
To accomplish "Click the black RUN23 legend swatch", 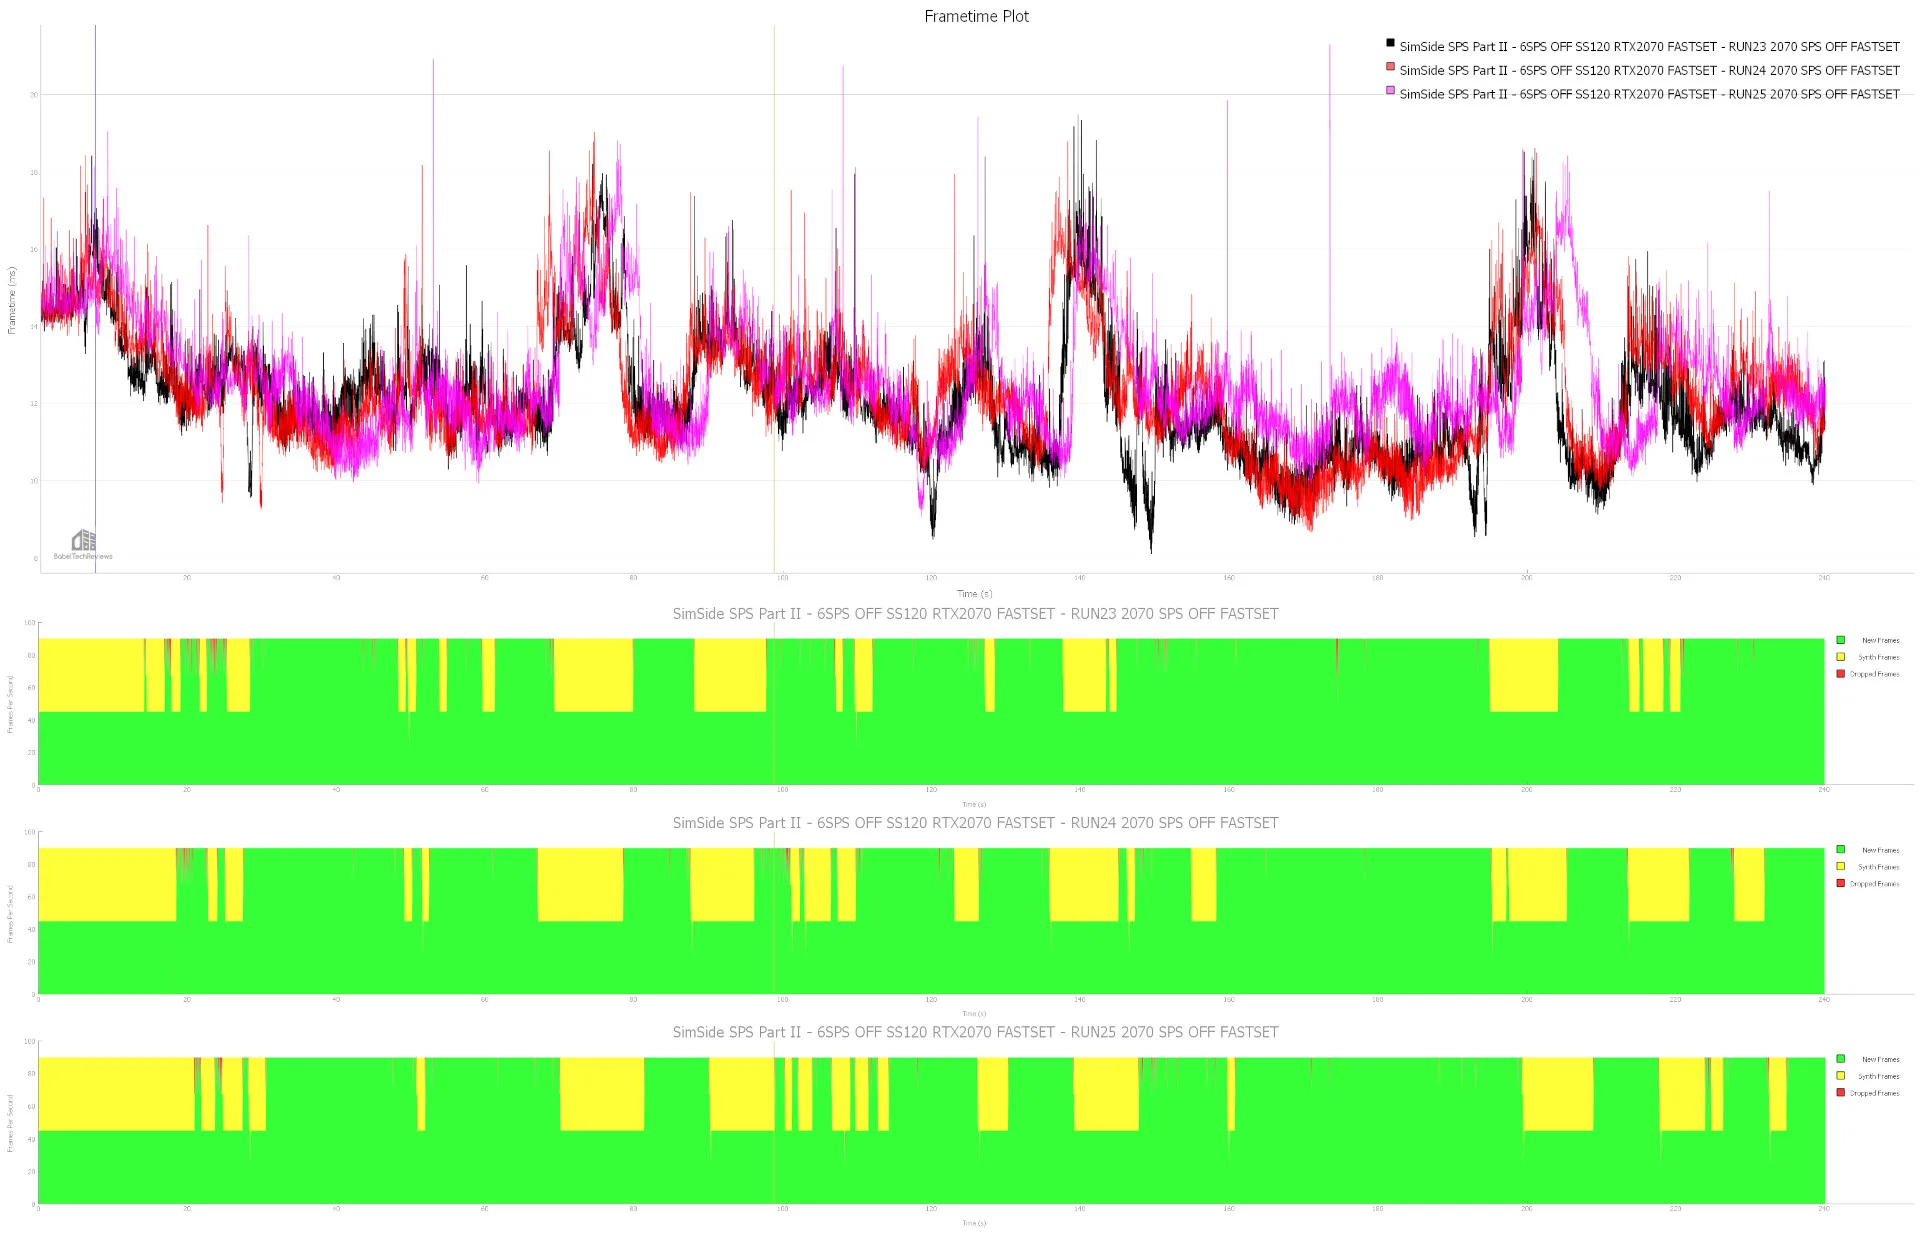I will click(x=1390, y=43).
